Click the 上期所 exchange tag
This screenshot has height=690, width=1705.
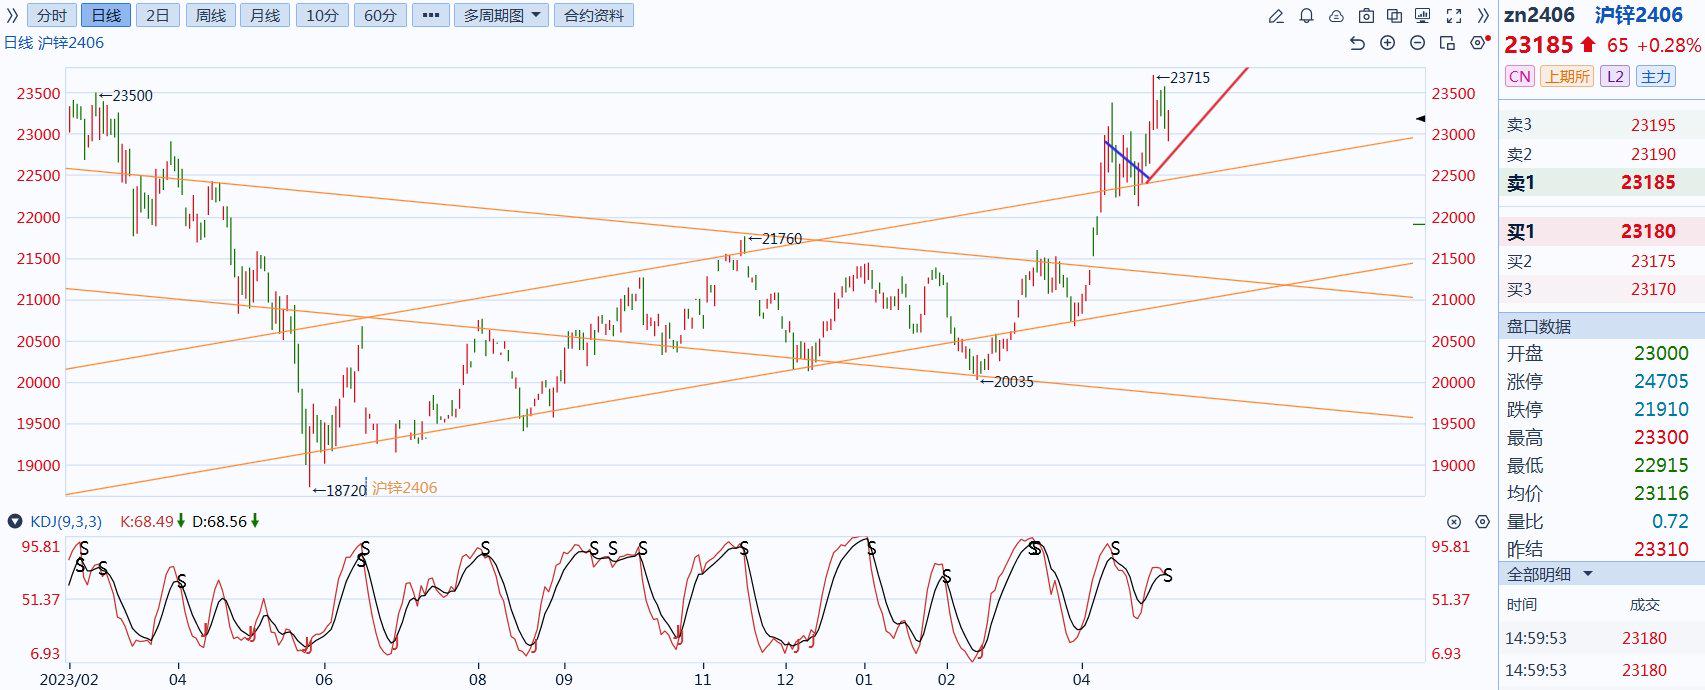1566,76
